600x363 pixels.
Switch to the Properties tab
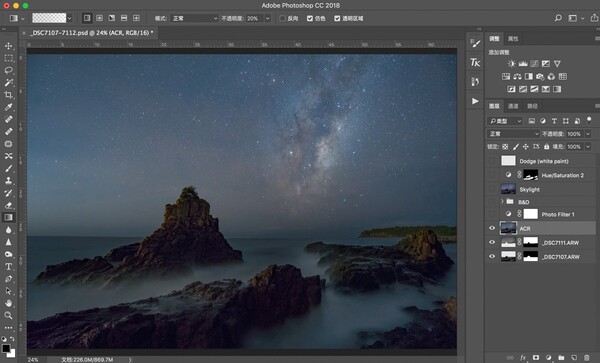click(513, 39)
